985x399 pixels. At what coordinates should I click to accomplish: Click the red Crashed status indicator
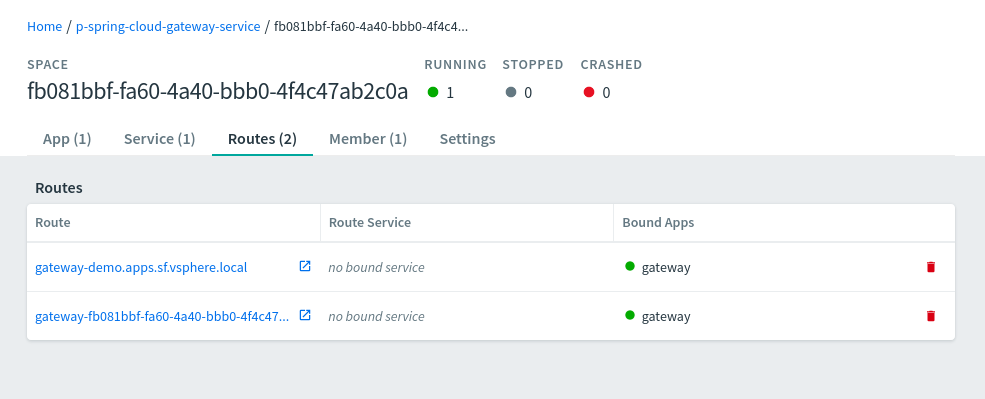click(x=589, y=92)
